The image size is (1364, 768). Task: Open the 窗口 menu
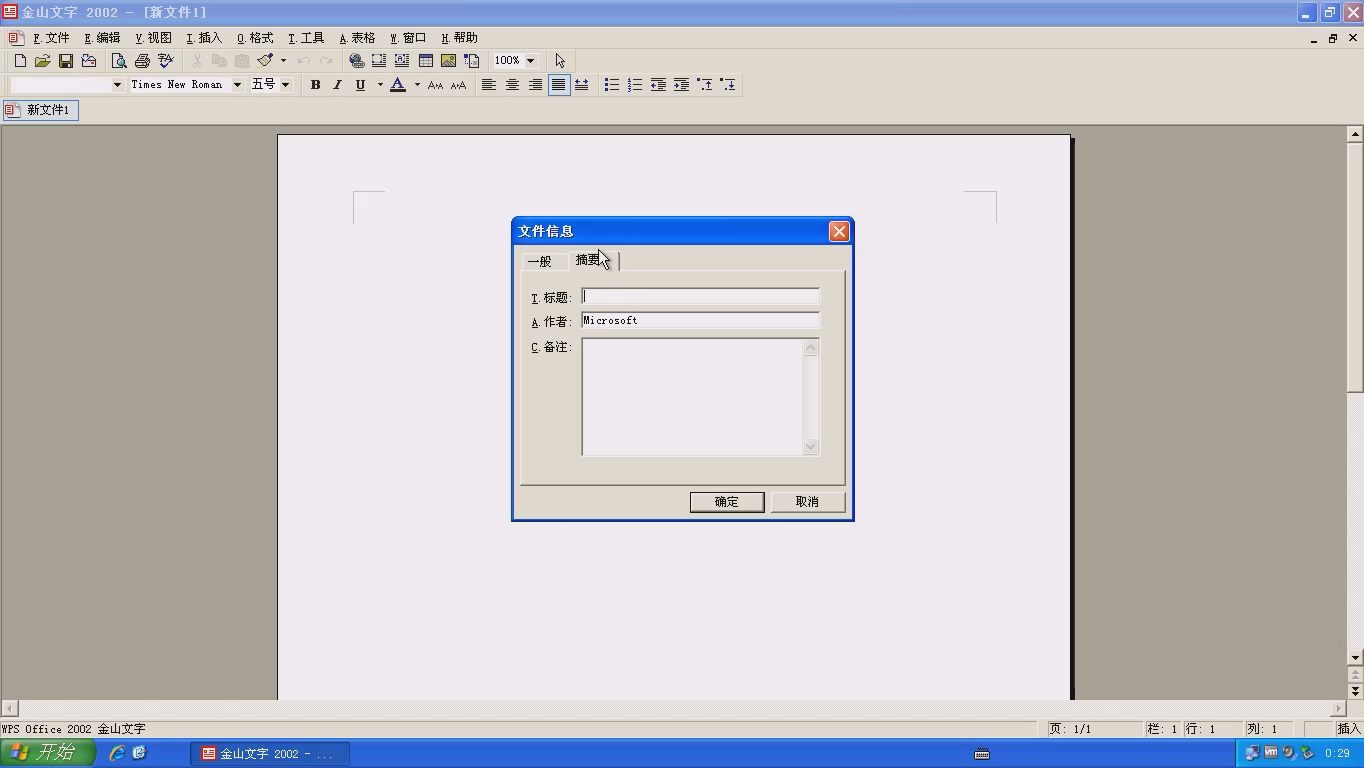408,38
